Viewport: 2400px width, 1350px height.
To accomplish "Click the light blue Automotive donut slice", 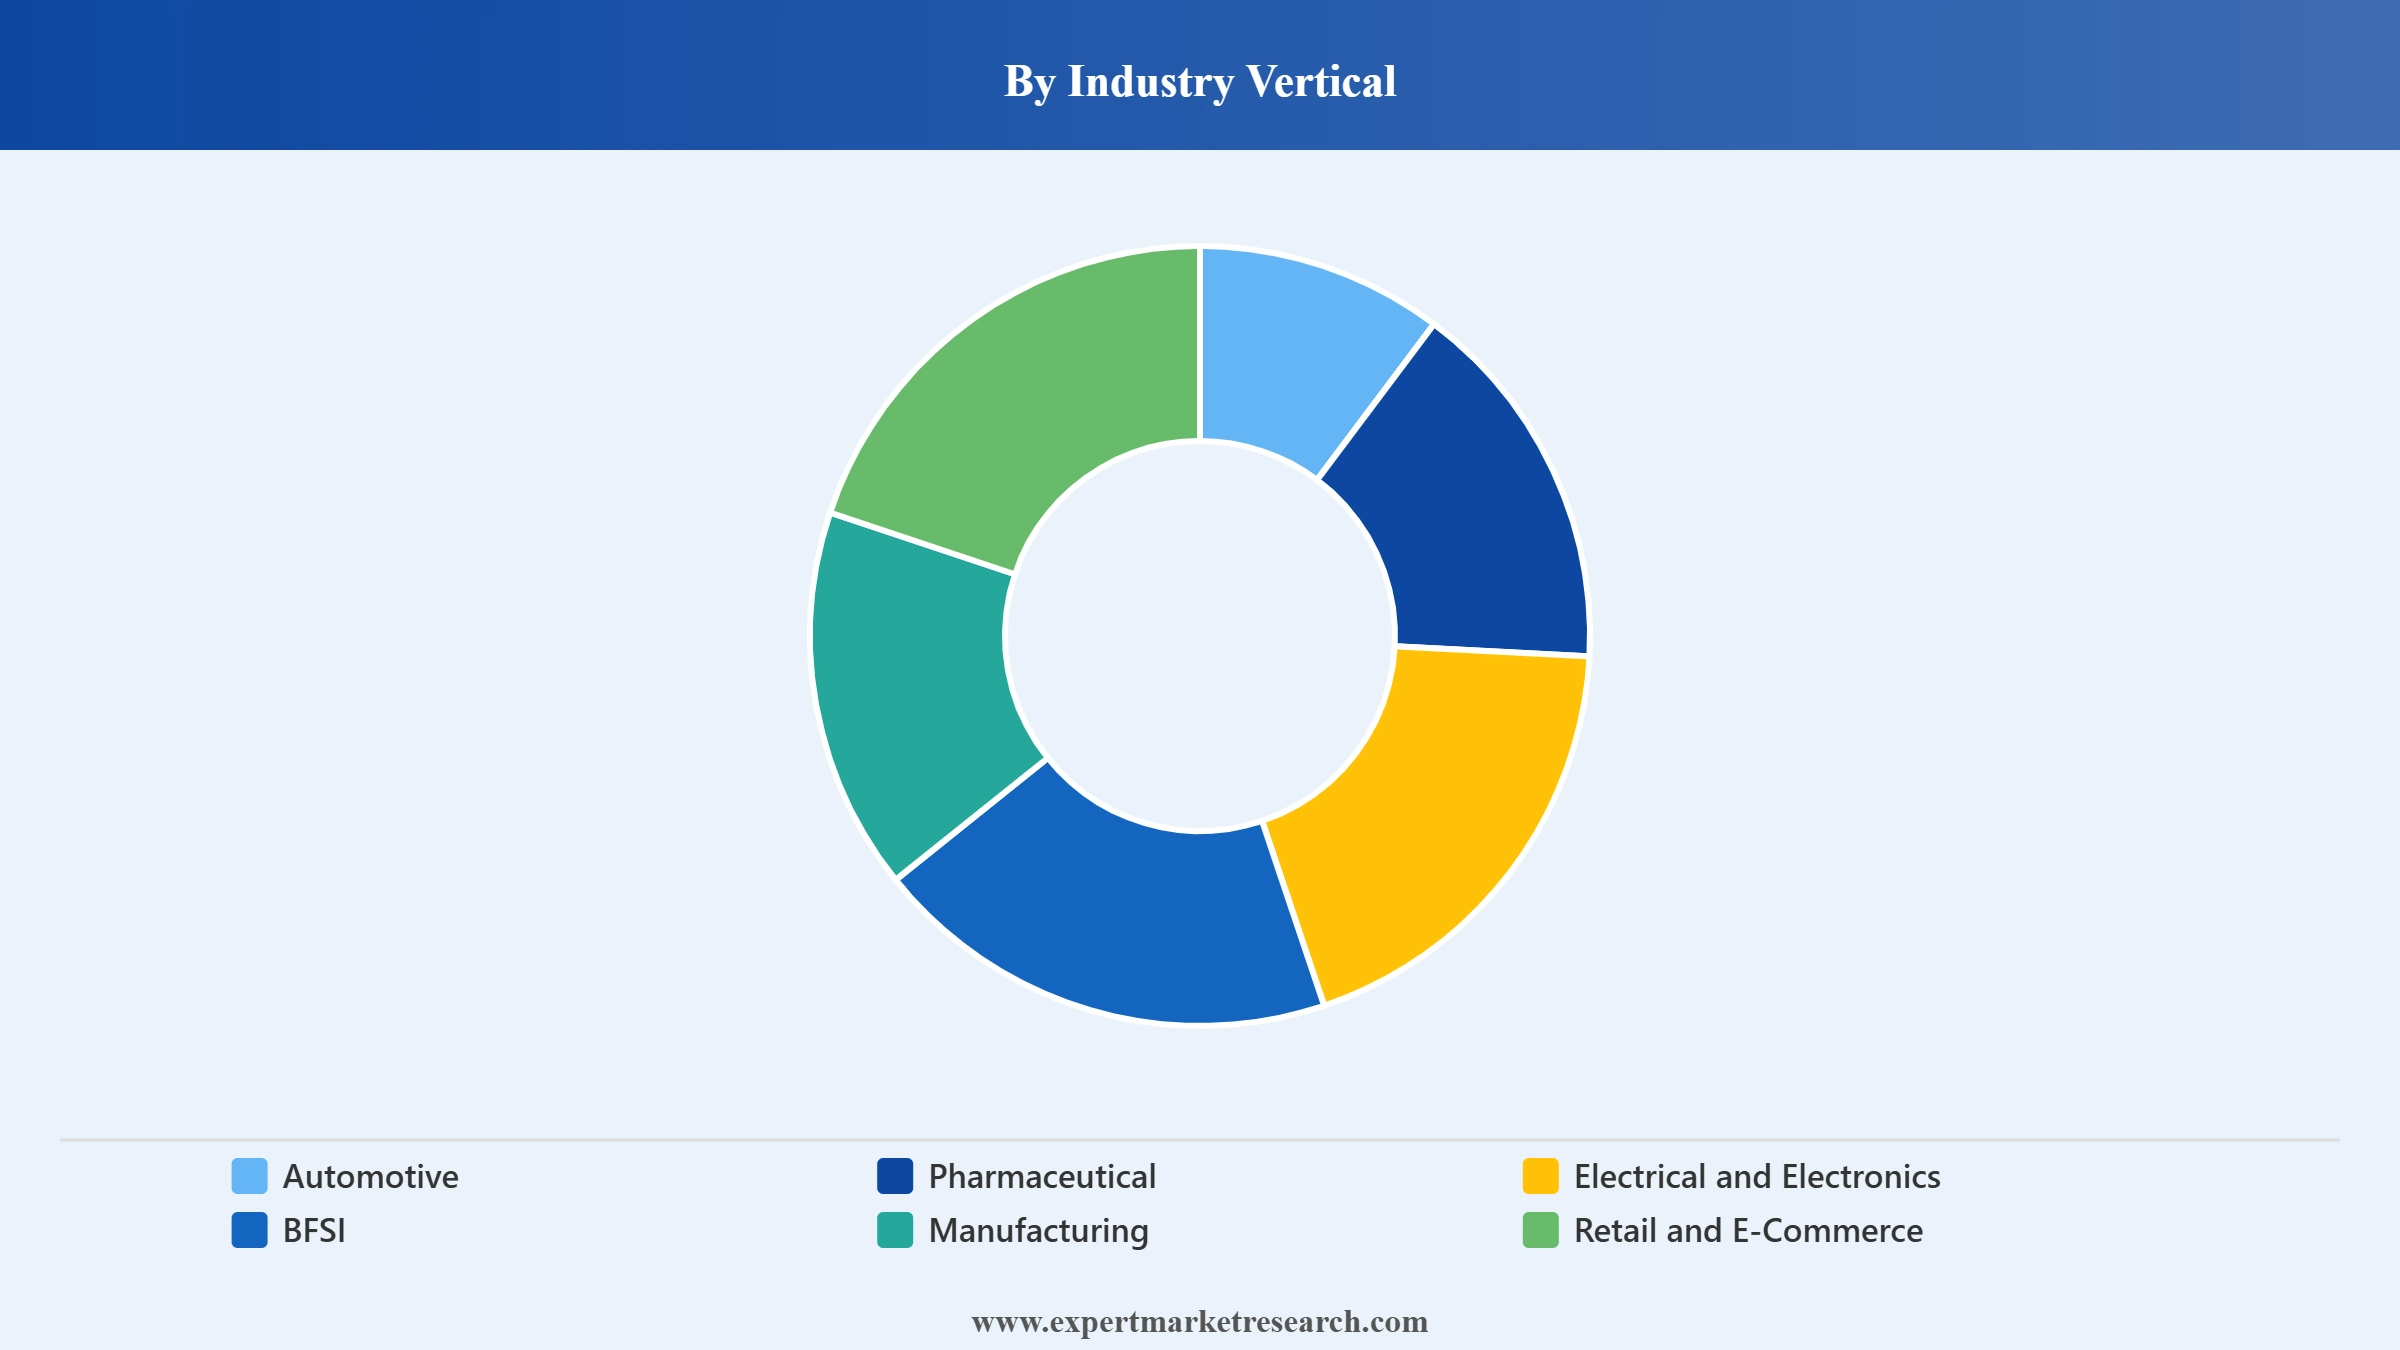I will 1290,357.
